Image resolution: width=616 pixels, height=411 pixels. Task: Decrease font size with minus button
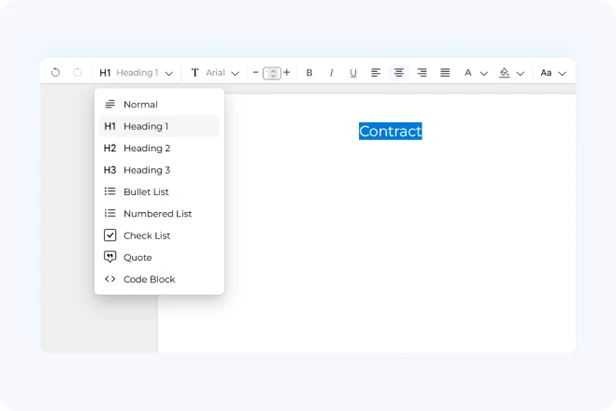(x=255, y=72)
